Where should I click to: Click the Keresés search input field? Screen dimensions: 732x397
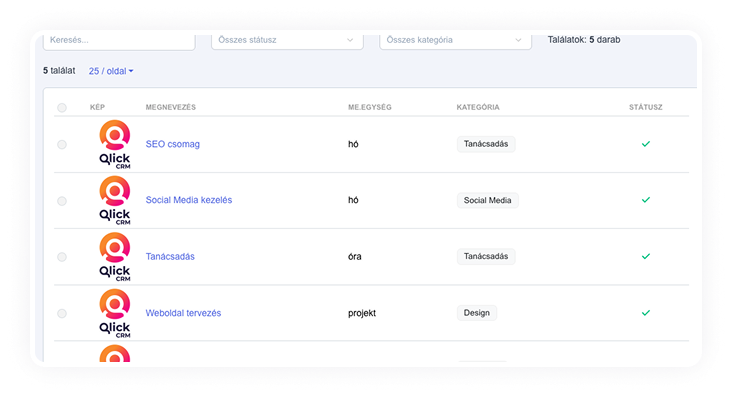tap(119, 41)
